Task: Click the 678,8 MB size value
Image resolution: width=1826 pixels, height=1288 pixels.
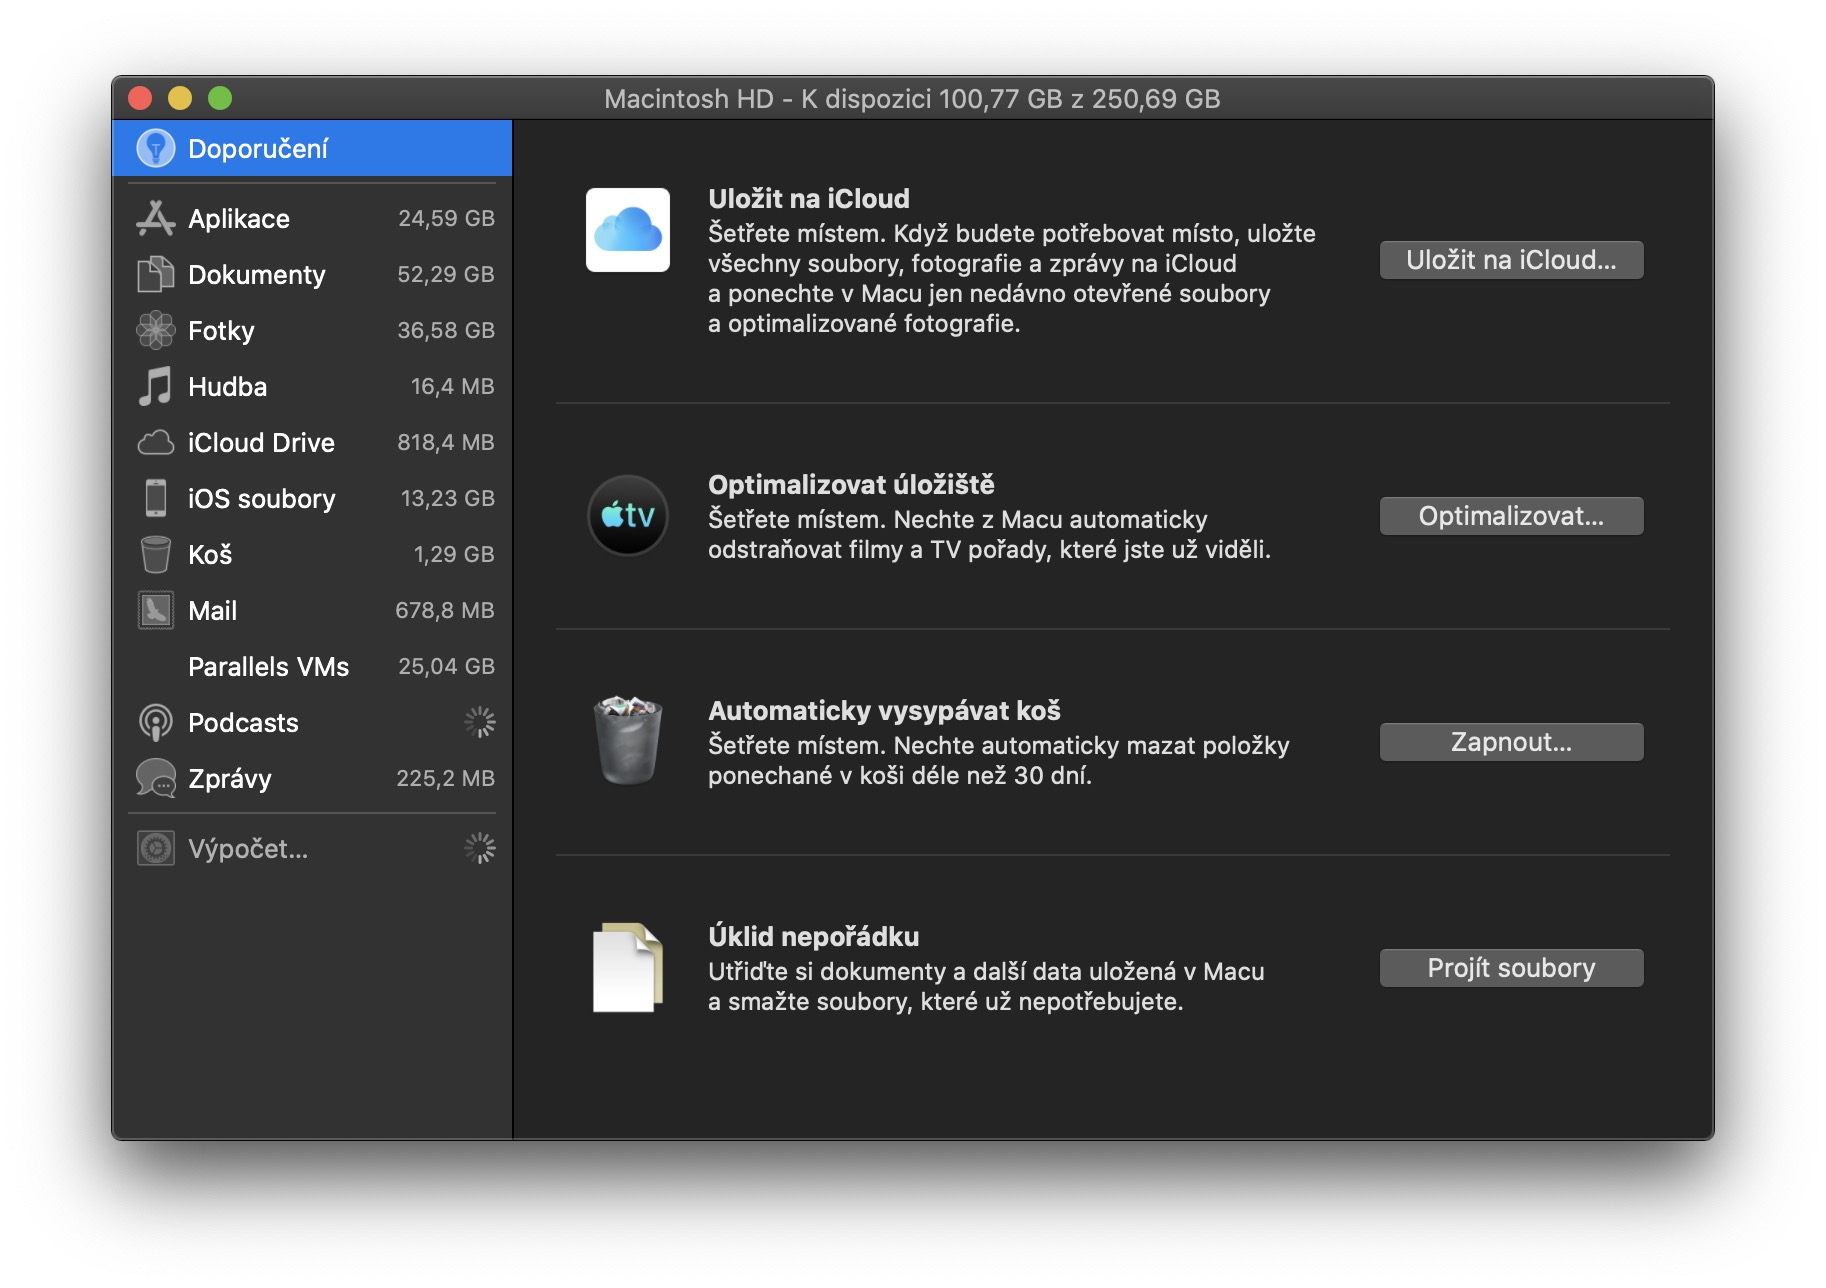Action: point(445,610)
